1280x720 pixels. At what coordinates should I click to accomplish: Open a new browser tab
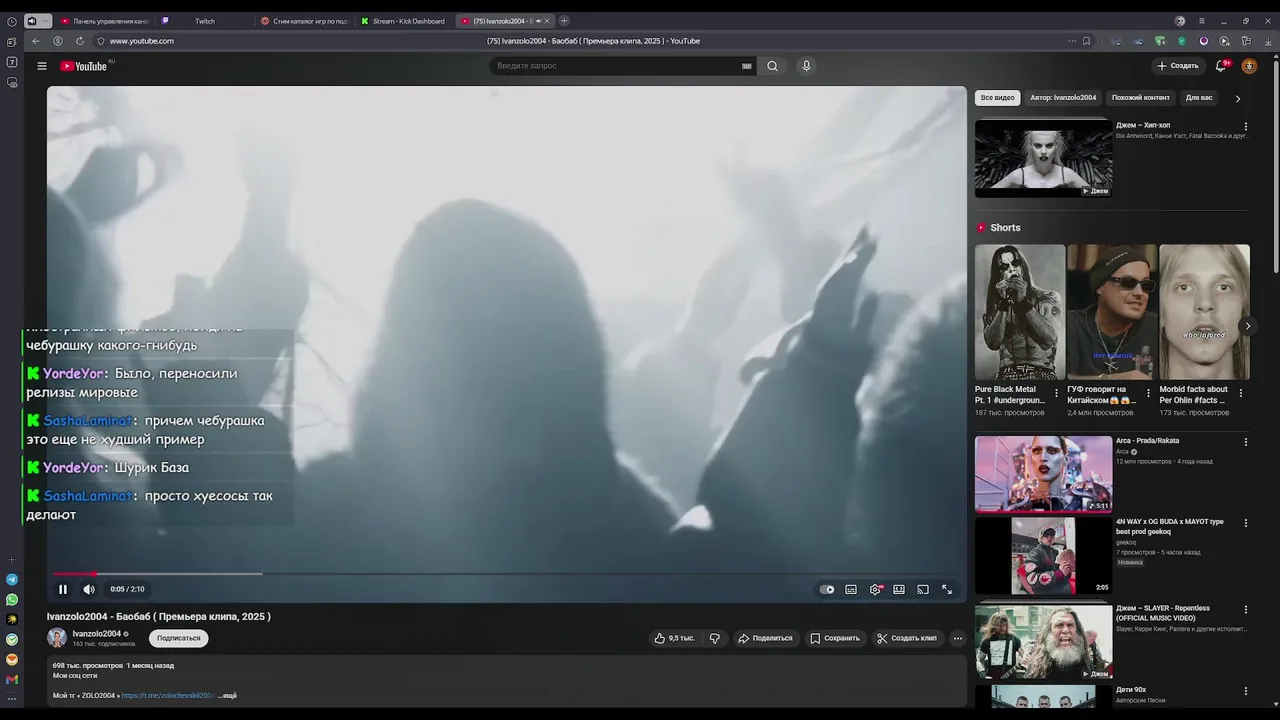pos(564,21)
